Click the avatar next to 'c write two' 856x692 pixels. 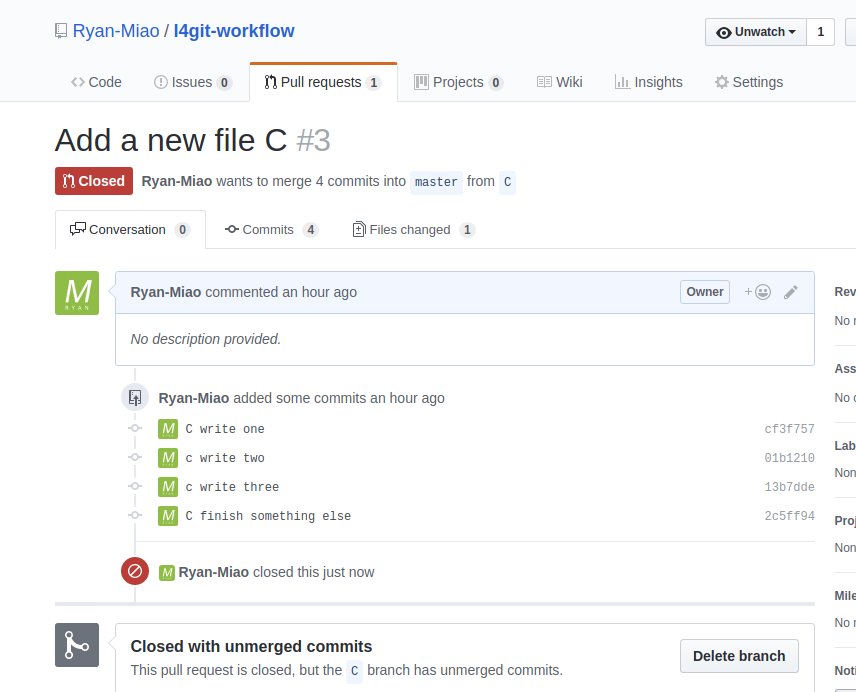click(168, 458)
